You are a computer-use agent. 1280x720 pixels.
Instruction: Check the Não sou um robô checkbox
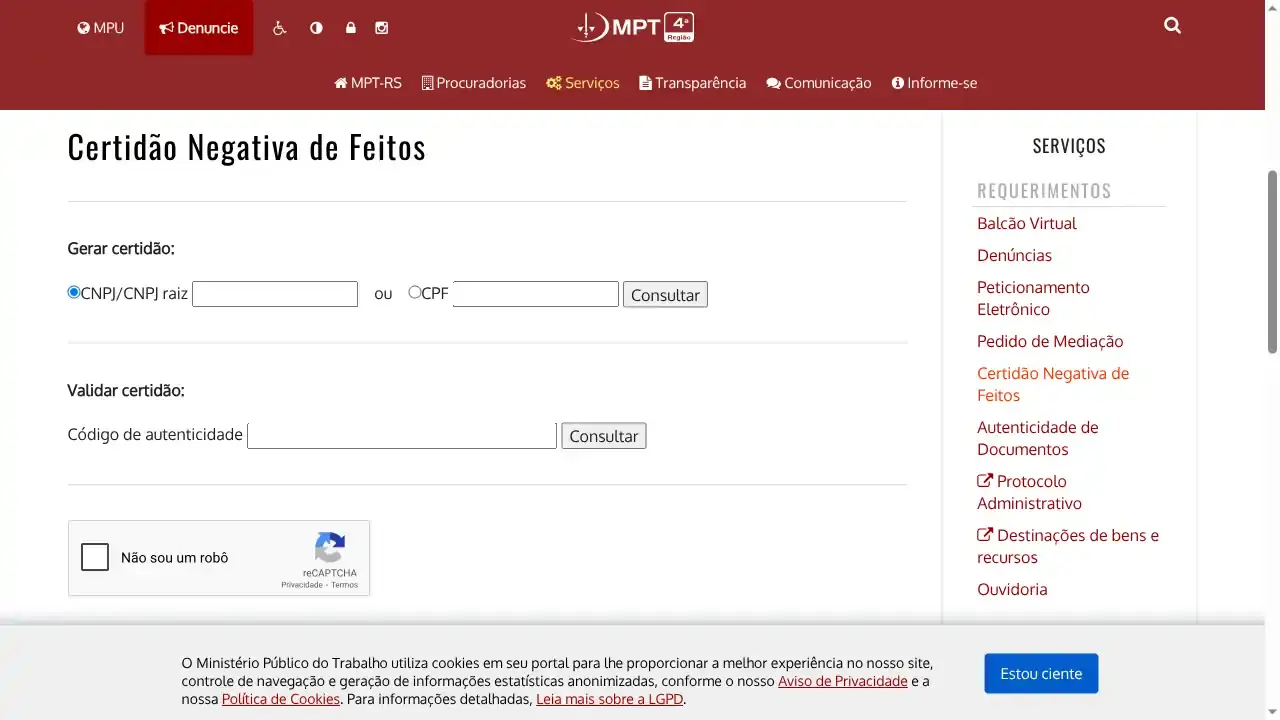pyautogui.click(x=95, y=556)
